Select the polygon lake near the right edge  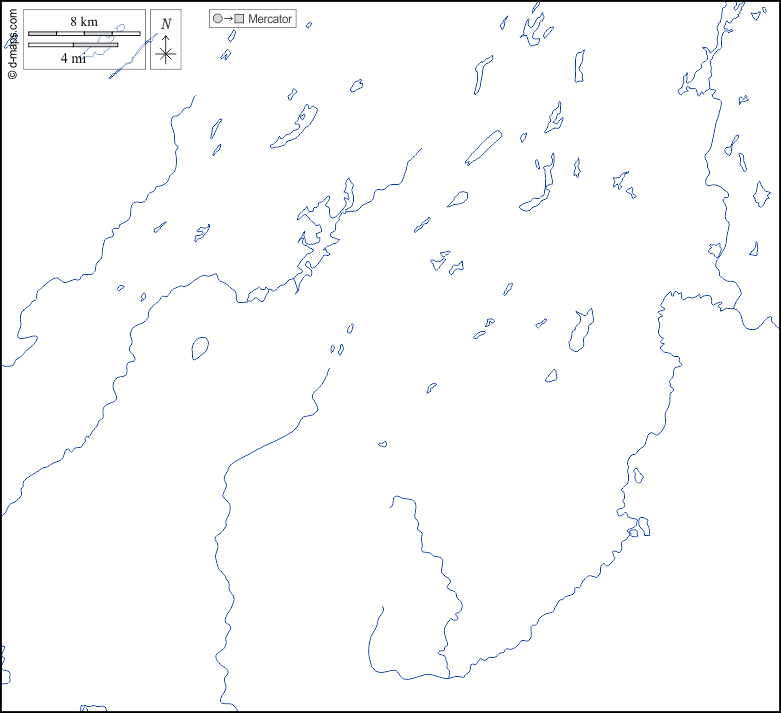tap(762, 193)
